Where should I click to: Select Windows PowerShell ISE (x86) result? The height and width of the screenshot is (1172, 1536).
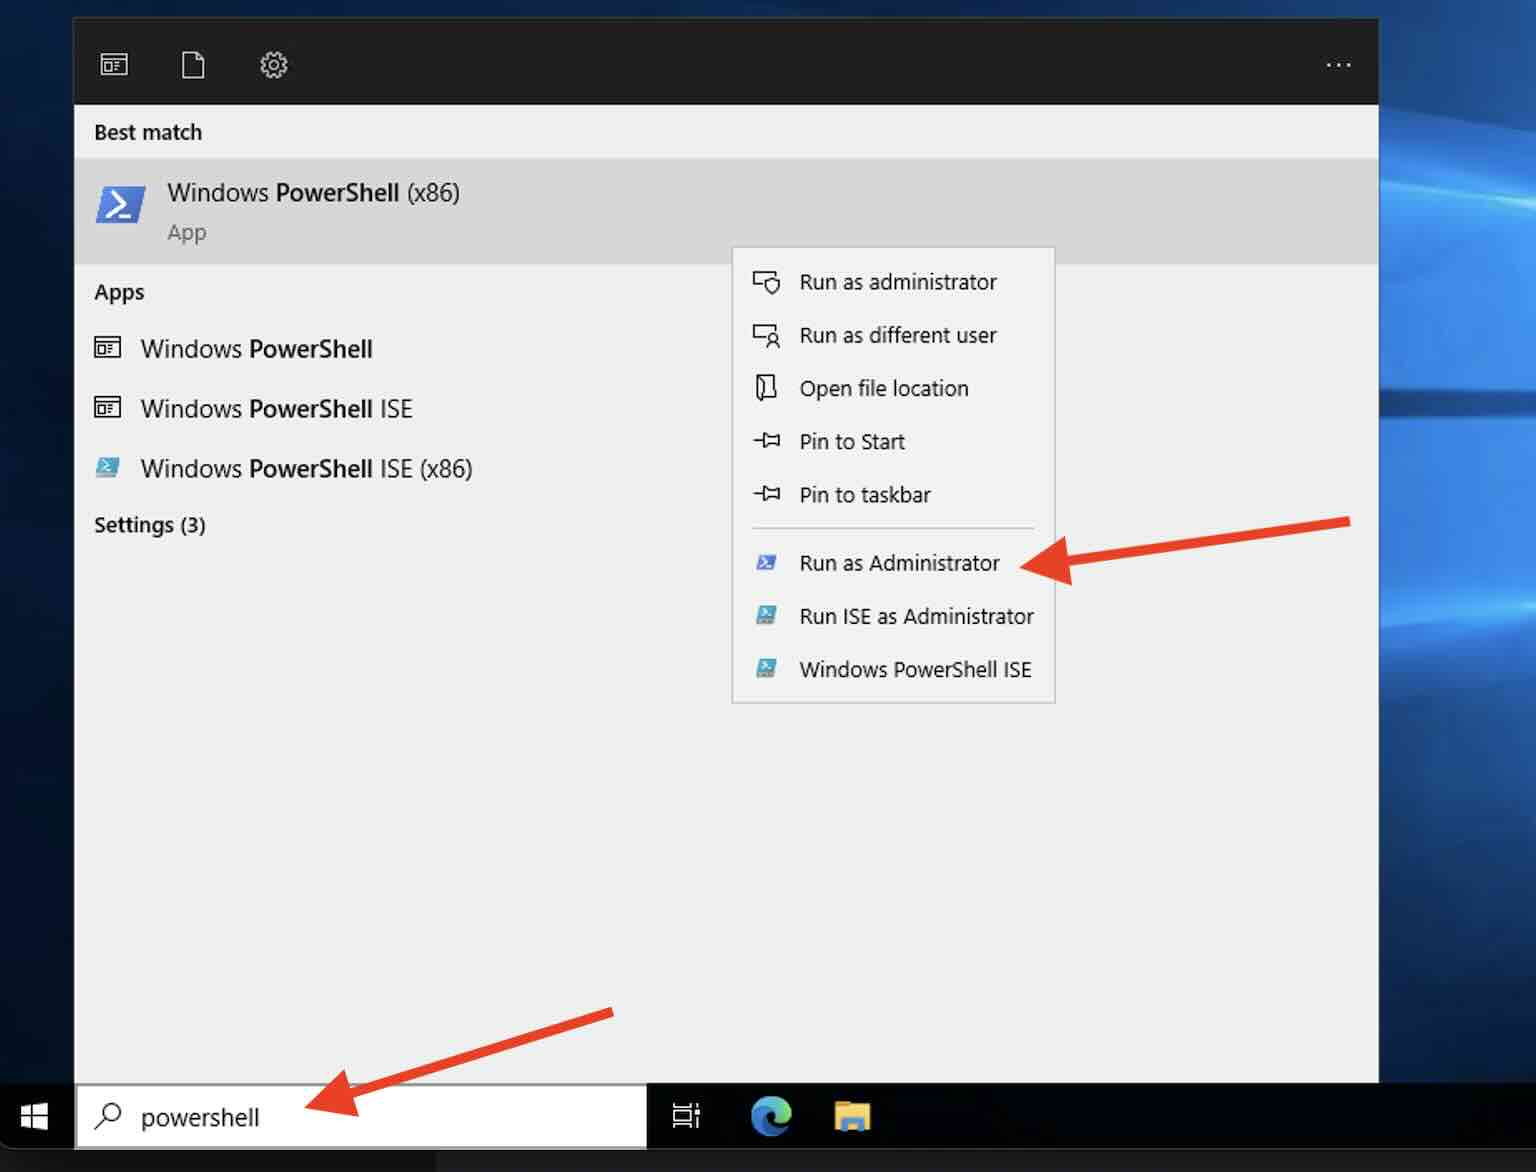305,469
